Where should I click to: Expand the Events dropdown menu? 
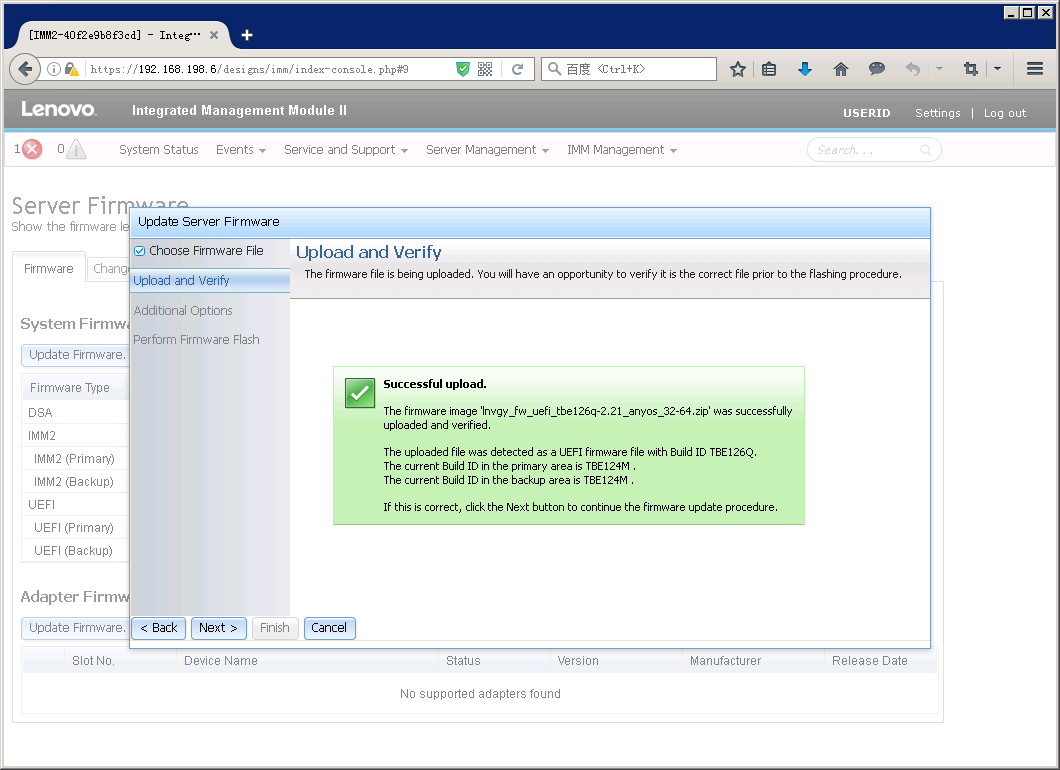[x=240, y=150]
